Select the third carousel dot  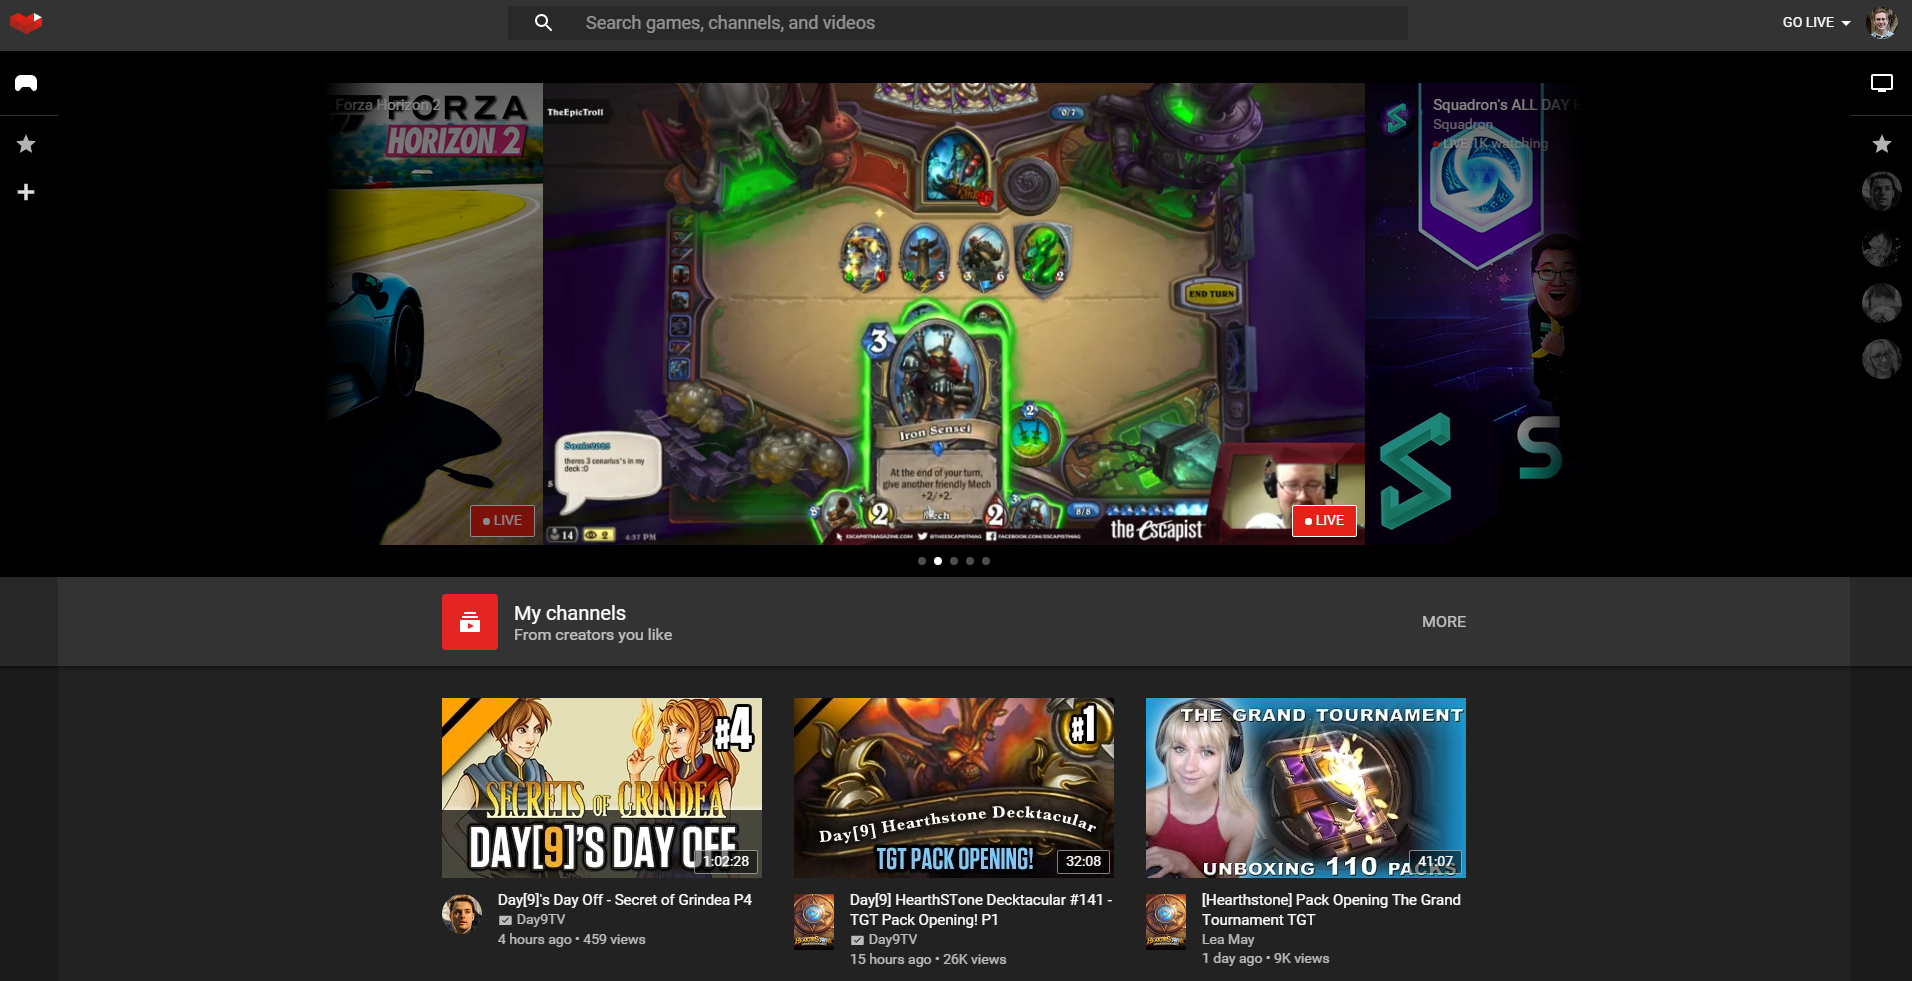pyautogui.click(x=954, y=561)
